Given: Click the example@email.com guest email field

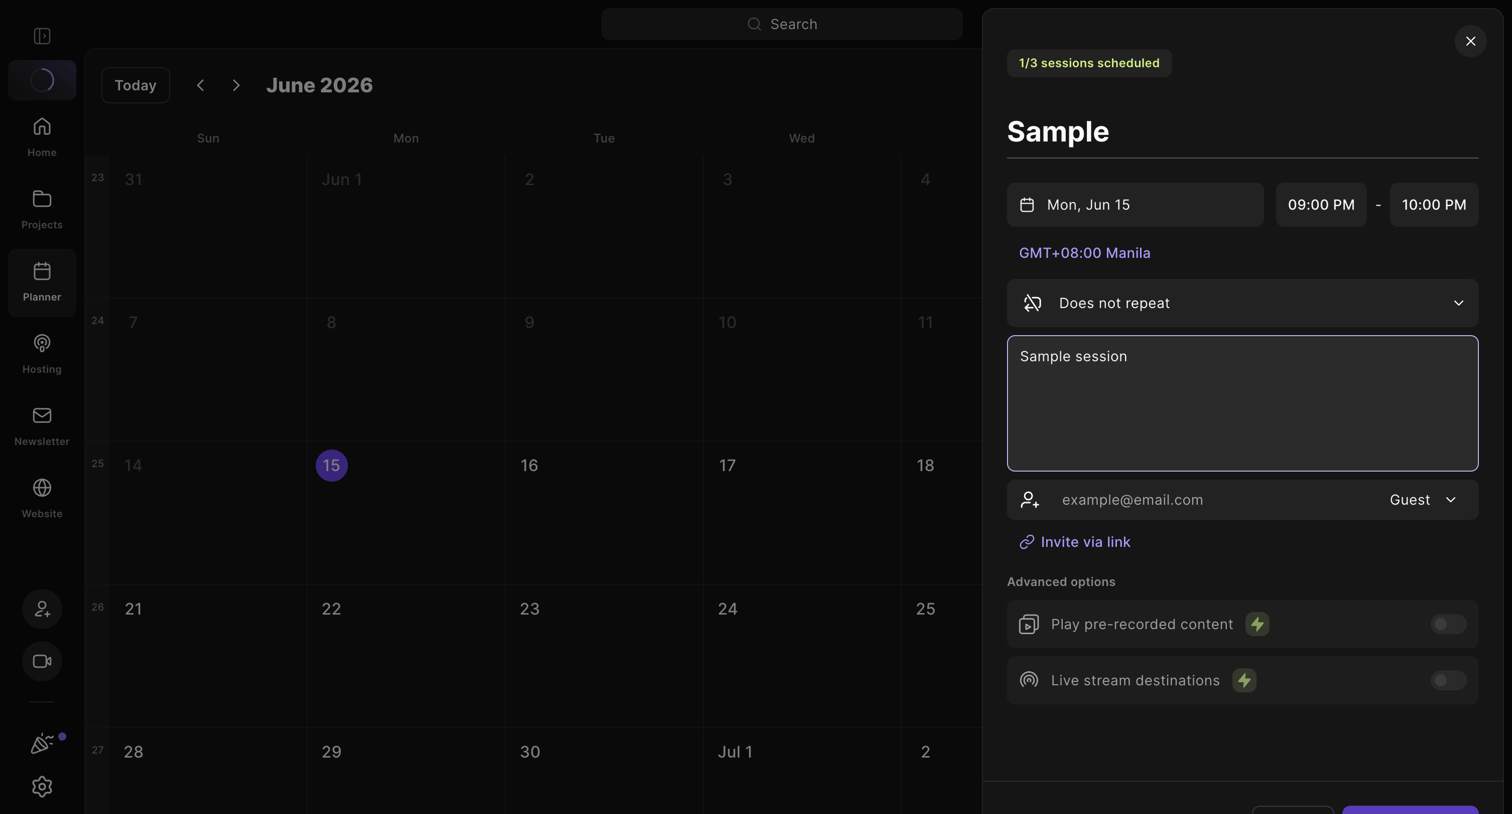Looking at the screenshot, I should [1215, 500].
